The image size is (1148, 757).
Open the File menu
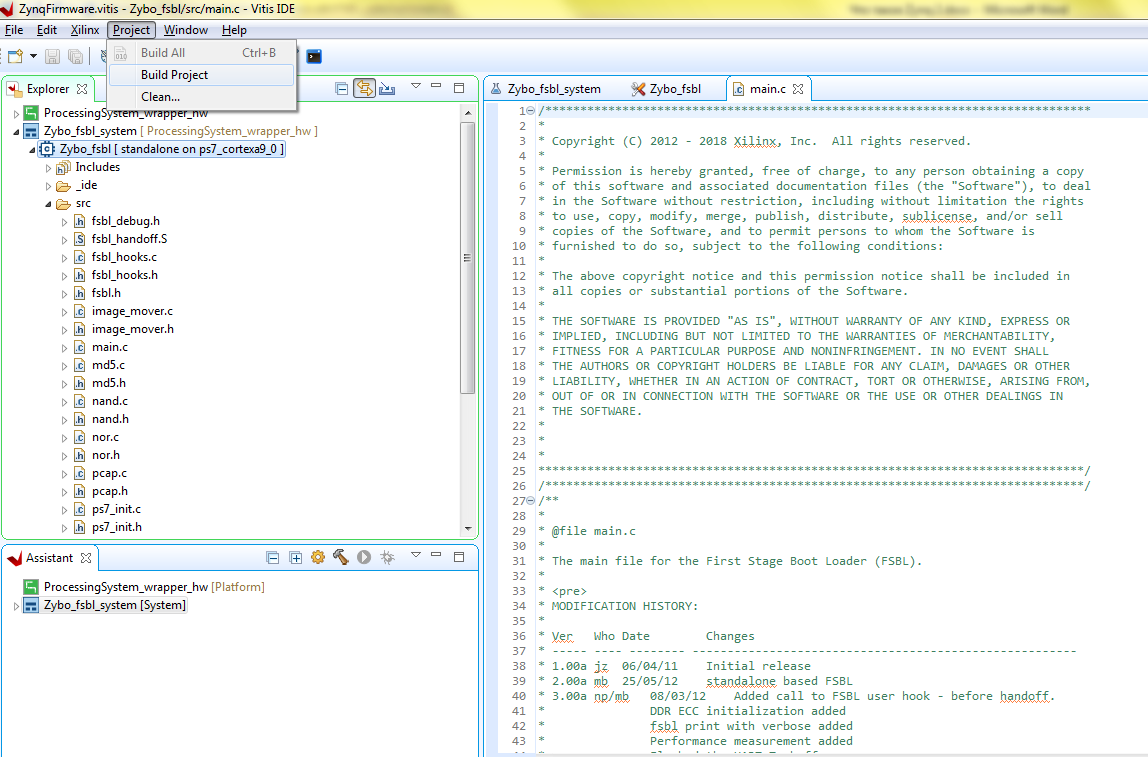coord(14,30)
